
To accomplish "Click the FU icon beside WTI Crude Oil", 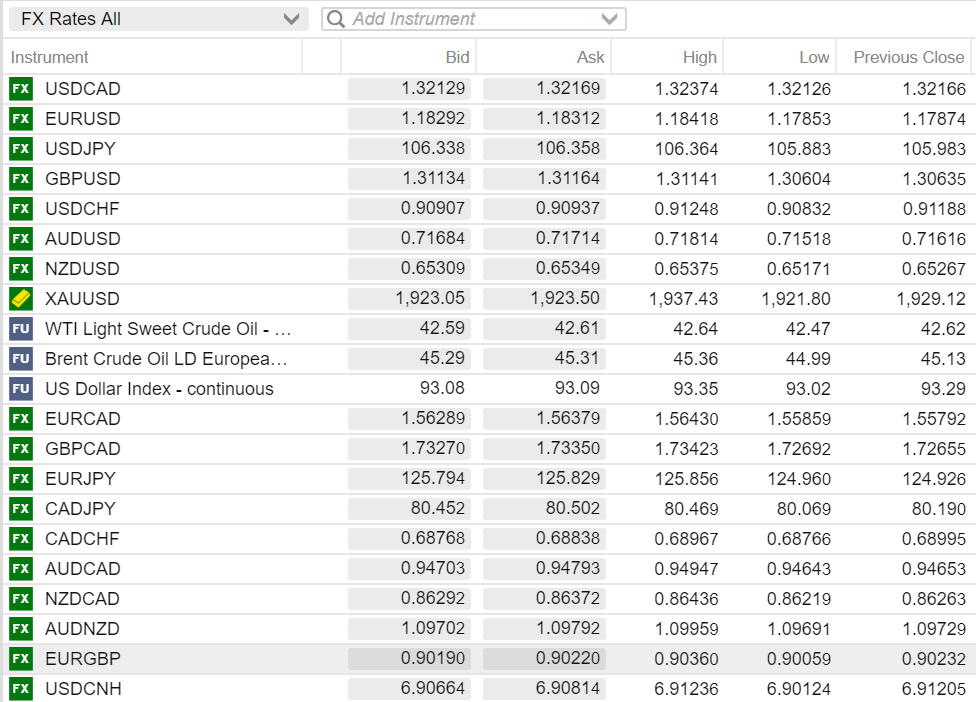I will (20, 329).
